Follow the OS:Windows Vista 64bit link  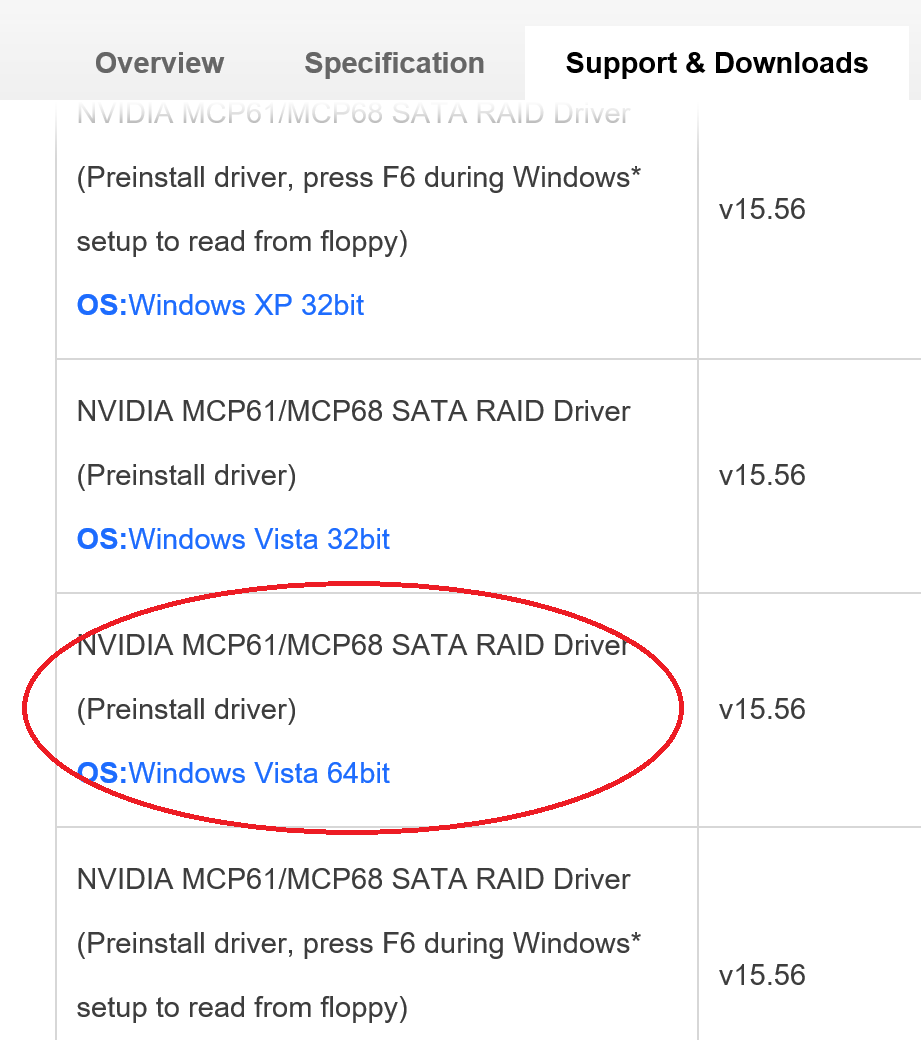coord(233,773)
